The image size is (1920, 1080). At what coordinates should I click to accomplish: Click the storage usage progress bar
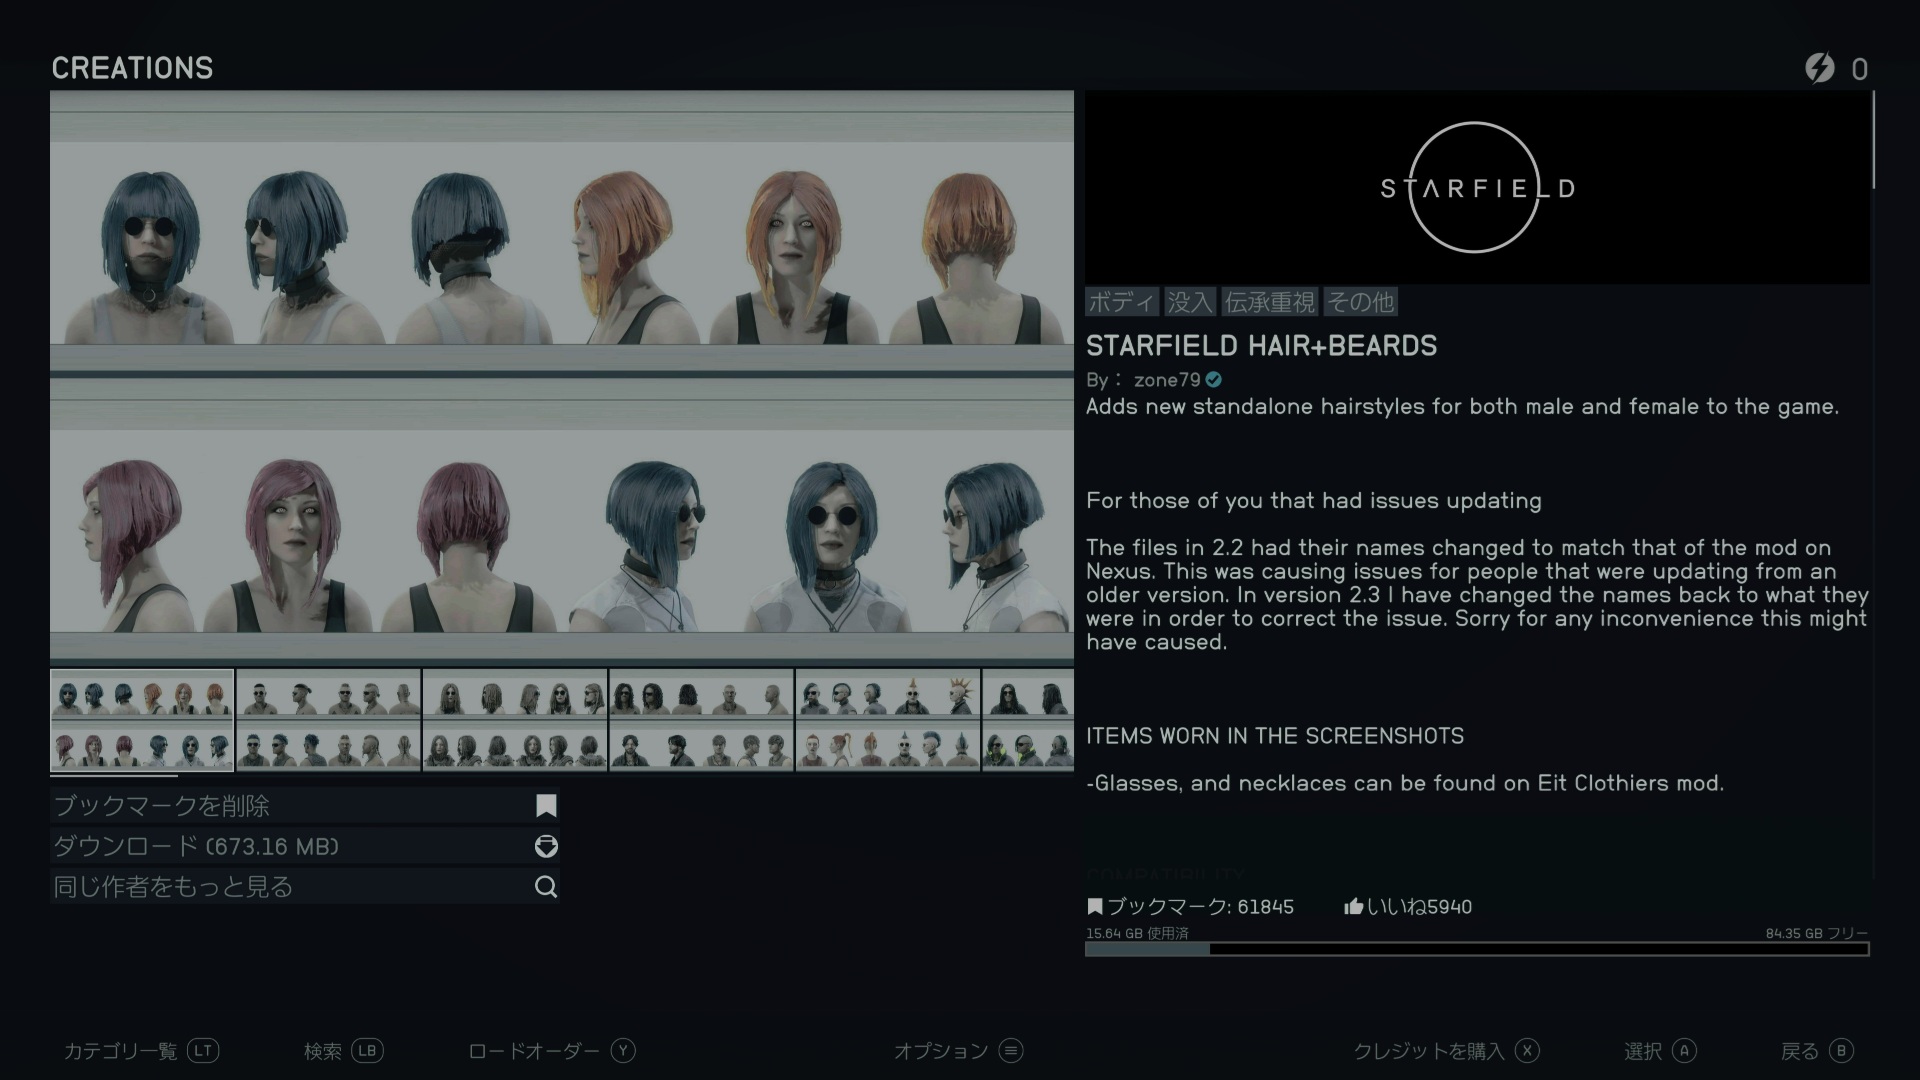pyautogui.click(x=1476, y=949)
